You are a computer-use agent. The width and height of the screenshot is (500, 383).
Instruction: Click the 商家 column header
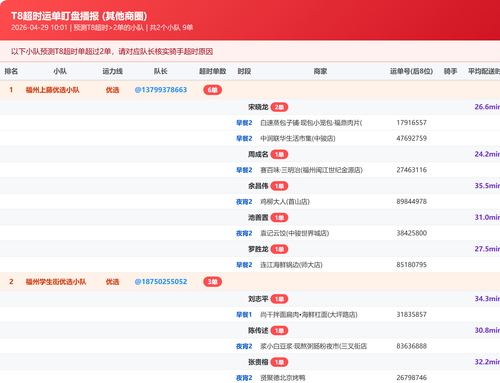[x=320, y=71]
